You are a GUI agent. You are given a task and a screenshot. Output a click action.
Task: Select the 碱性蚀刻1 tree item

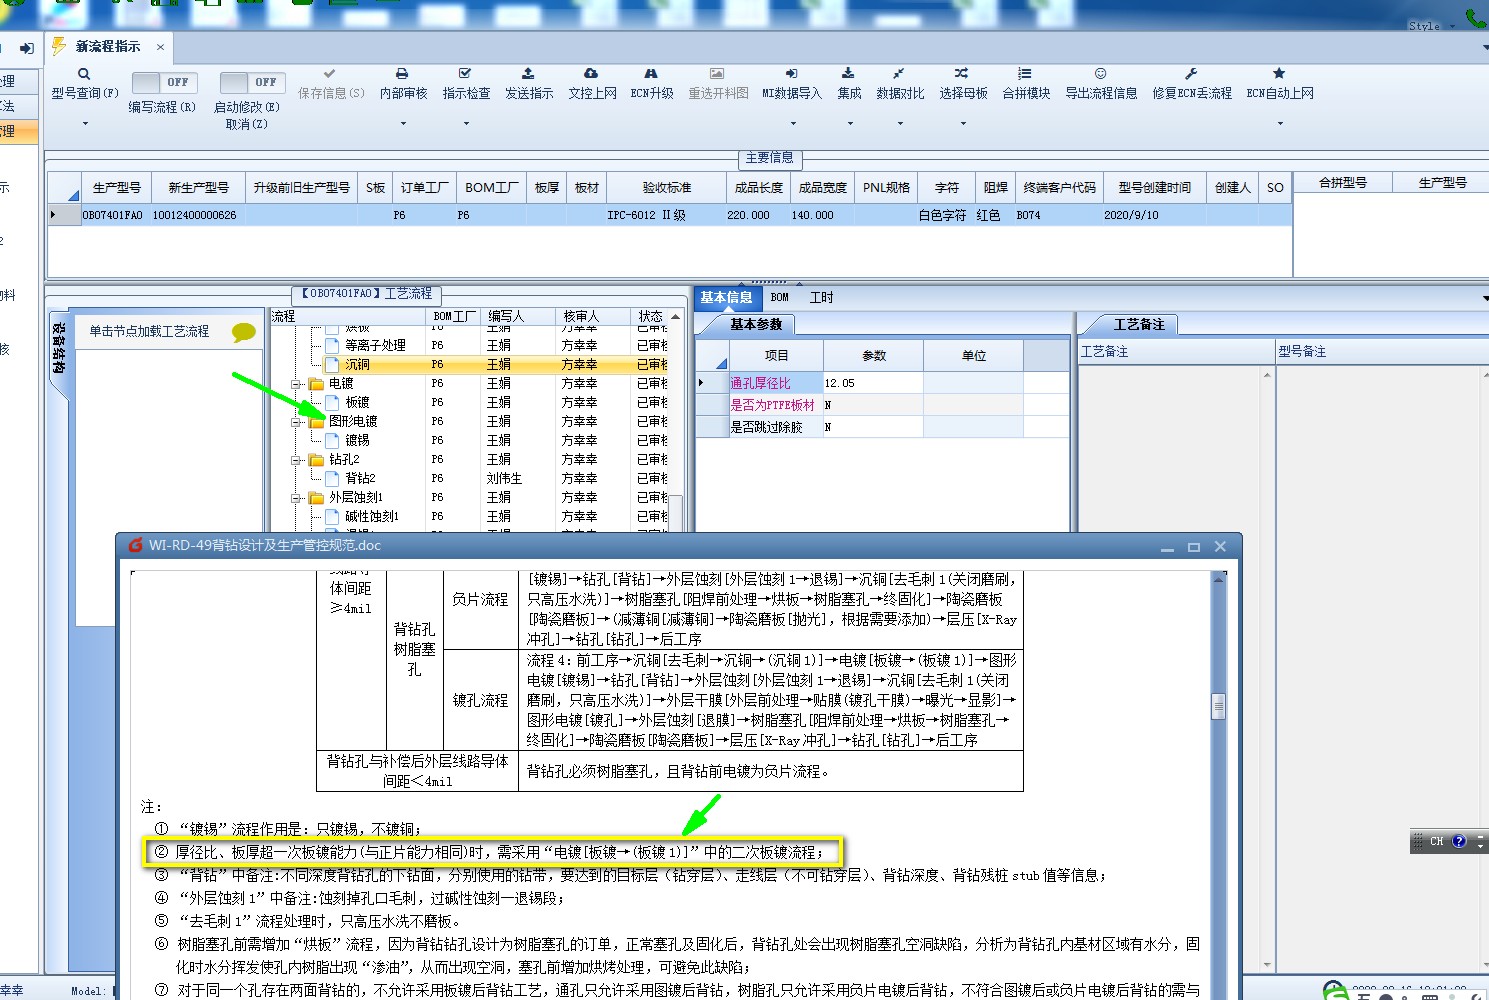point(371,516)
